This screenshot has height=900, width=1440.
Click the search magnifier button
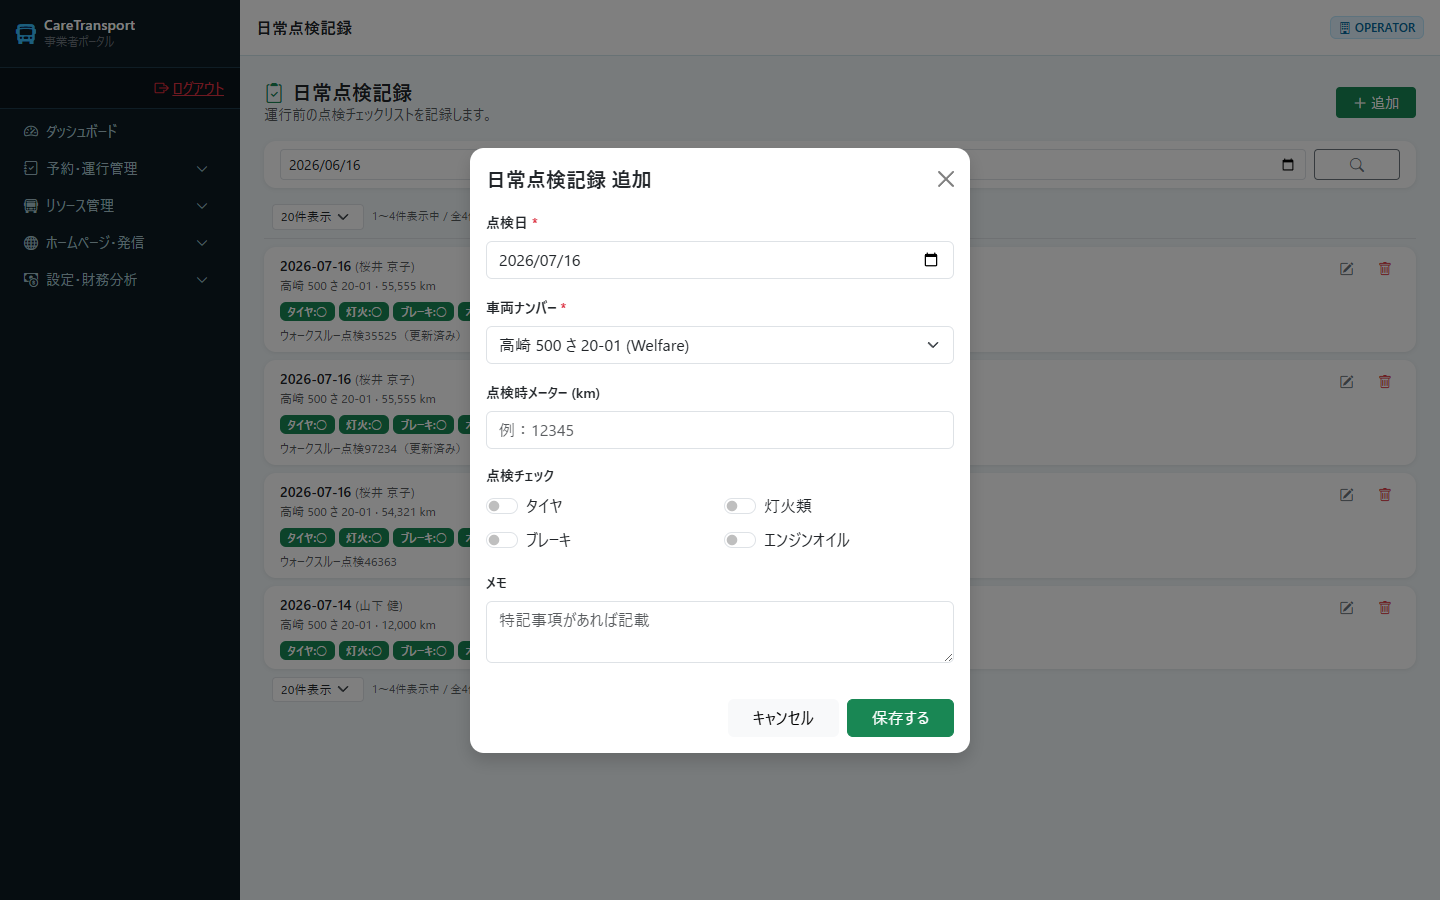1356,165
